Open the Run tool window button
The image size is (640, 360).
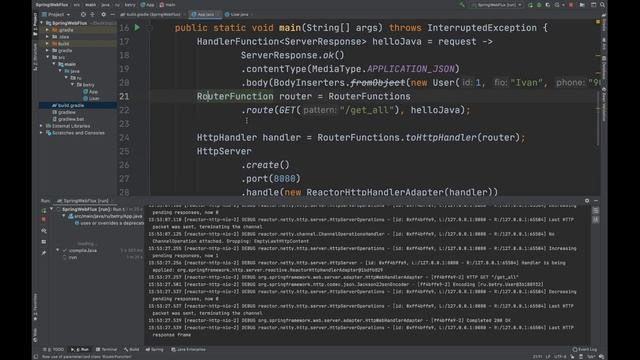coord(80,350)
